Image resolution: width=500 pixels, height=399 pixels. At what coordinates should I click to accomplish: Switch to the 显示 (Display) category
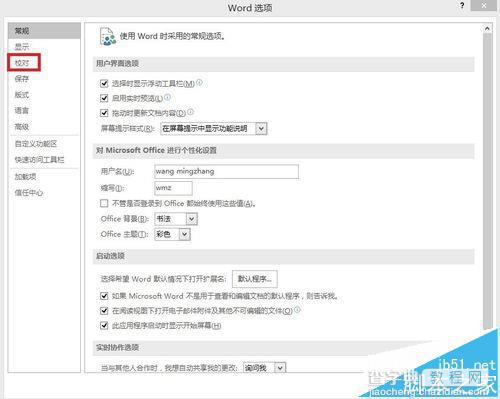[x=22, y=47]
